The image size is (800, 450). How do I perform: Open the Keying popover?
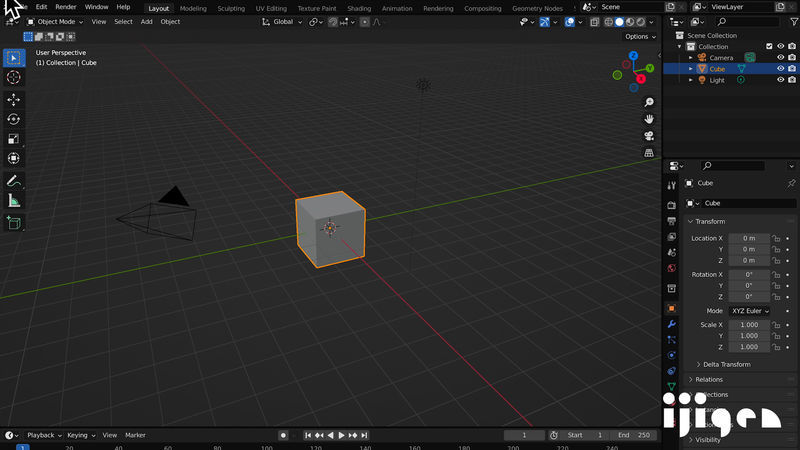click(x=81, y=435)
